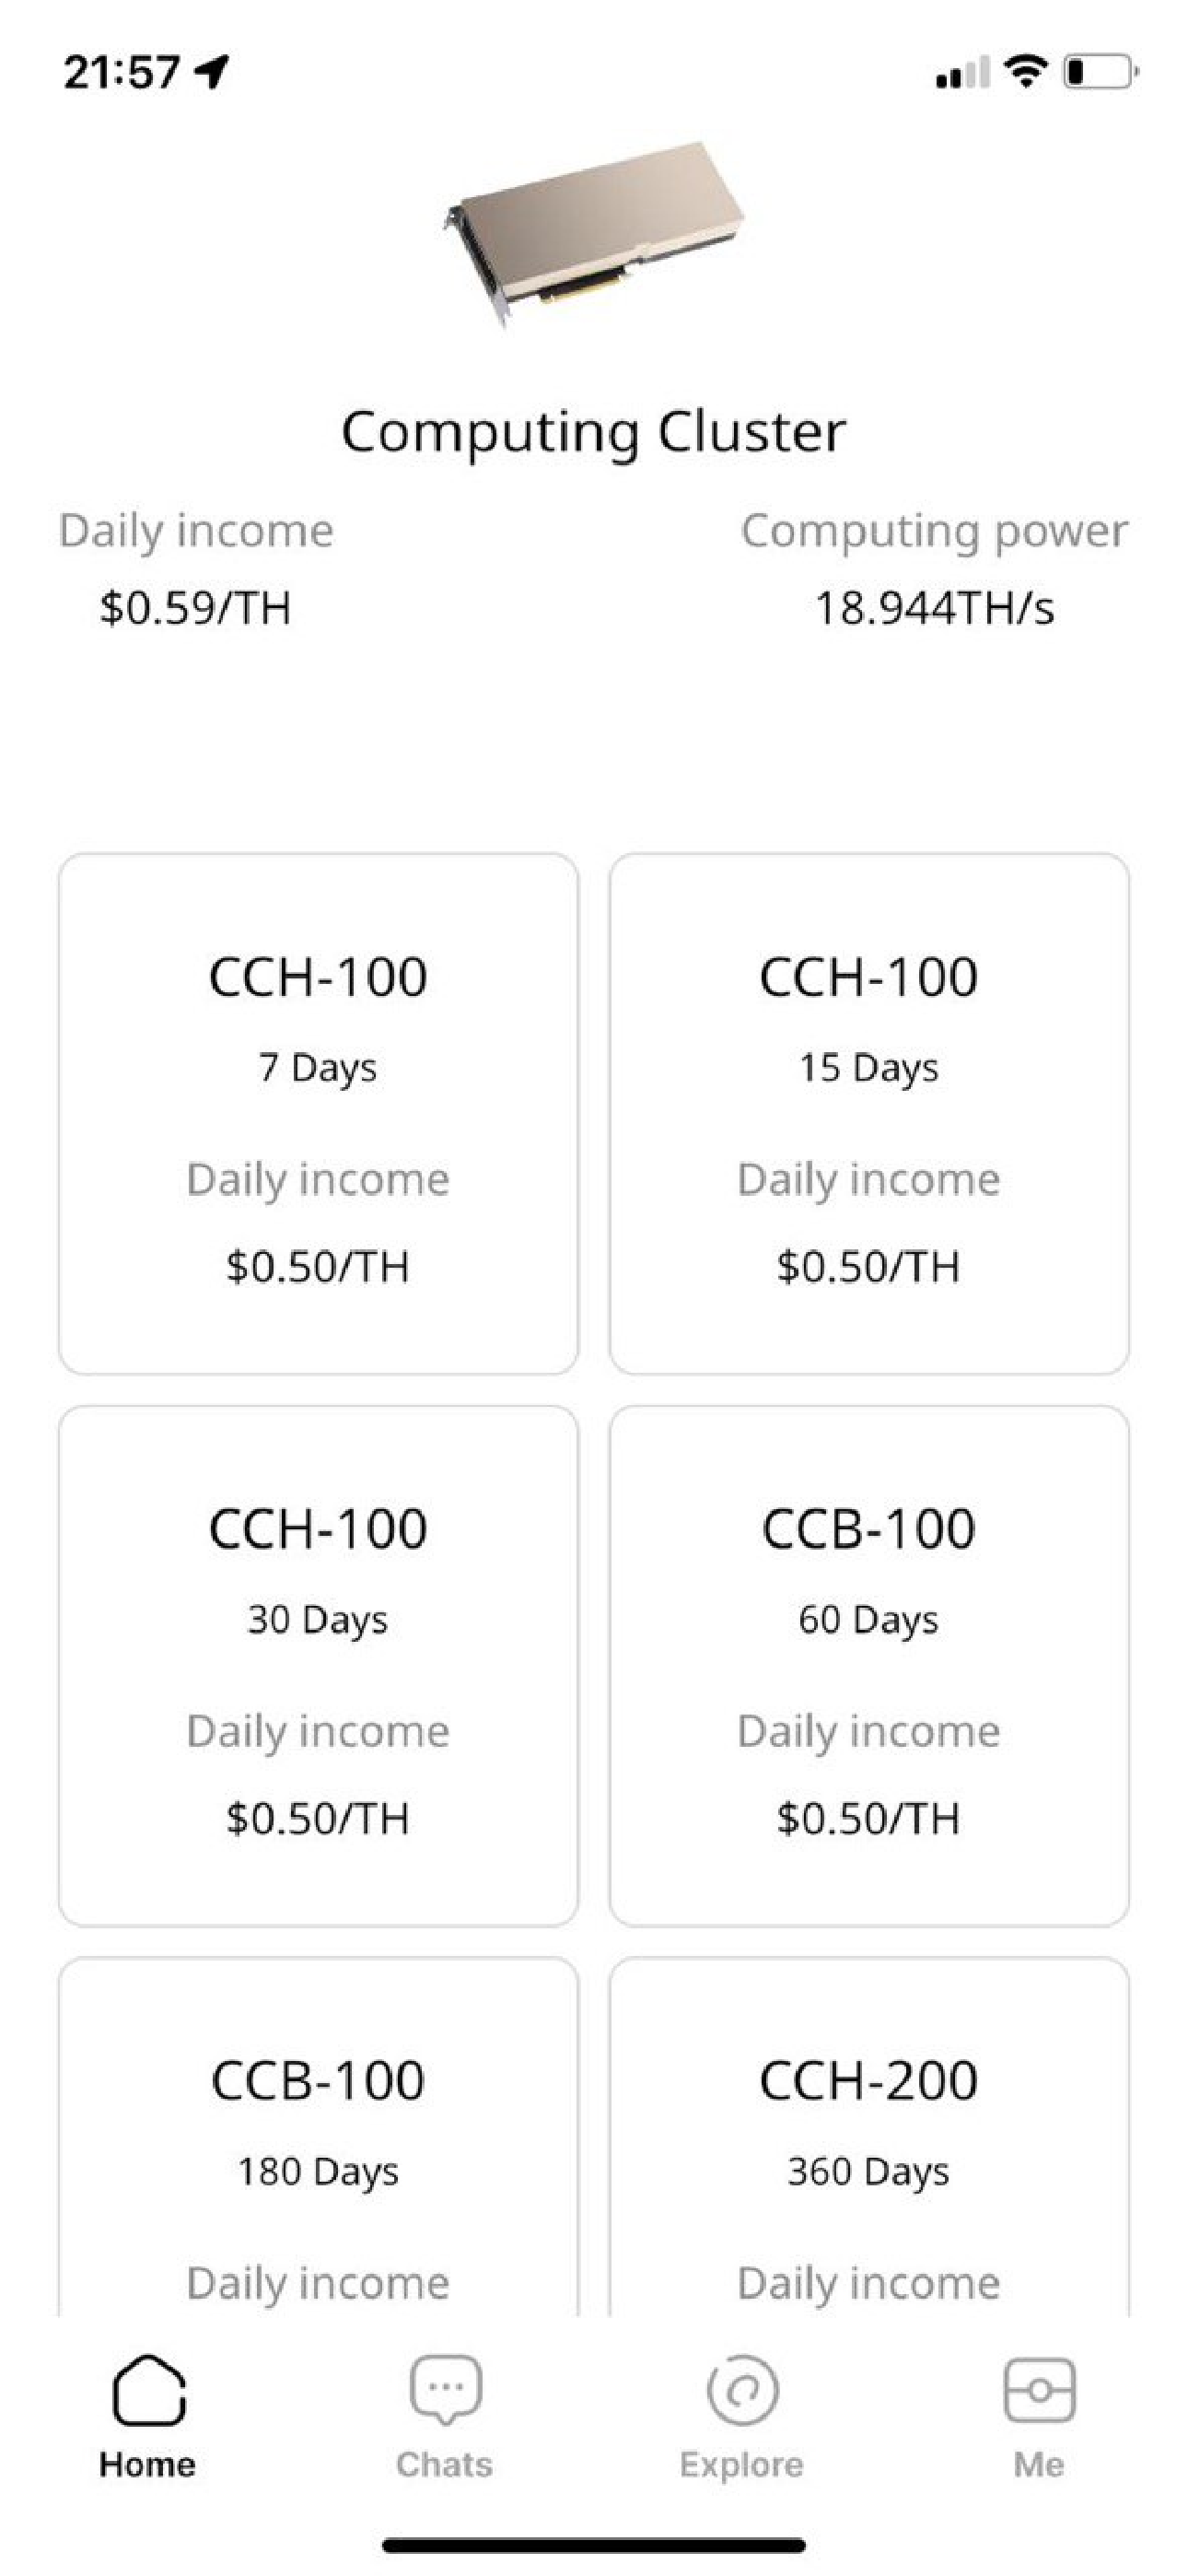Tap the cellular signal bars icon
Viewport: 1188px width, 2576px height.
tap(963, 72)
